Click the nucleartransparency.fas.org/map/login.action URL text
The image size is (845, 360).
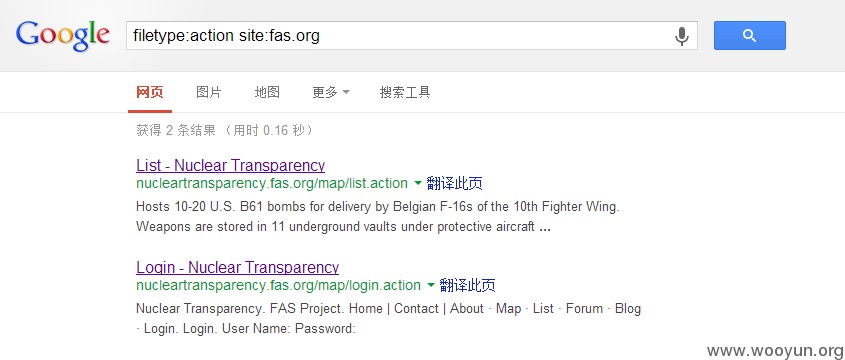click(x=279, y=285)
